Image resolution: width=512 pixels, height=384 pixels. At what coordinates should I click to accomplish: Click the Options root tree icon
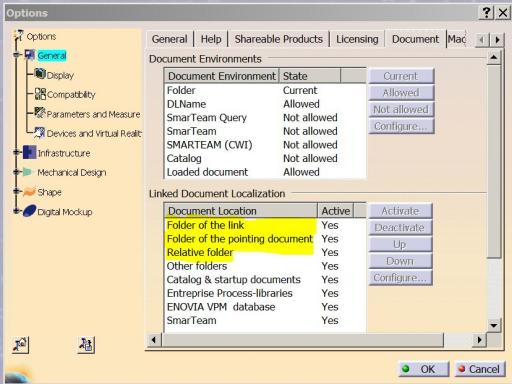[19, 35]
